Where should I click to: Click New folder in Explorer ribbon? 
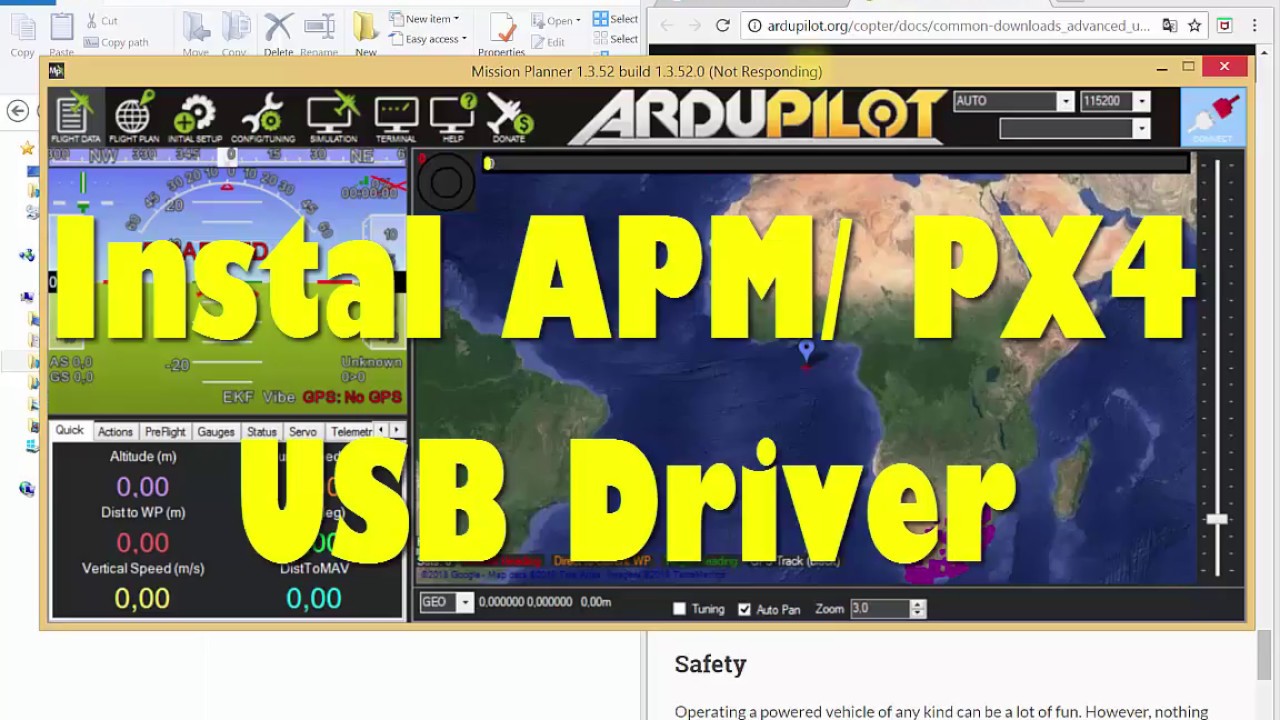pyautogui.click(x=366, y=33)
